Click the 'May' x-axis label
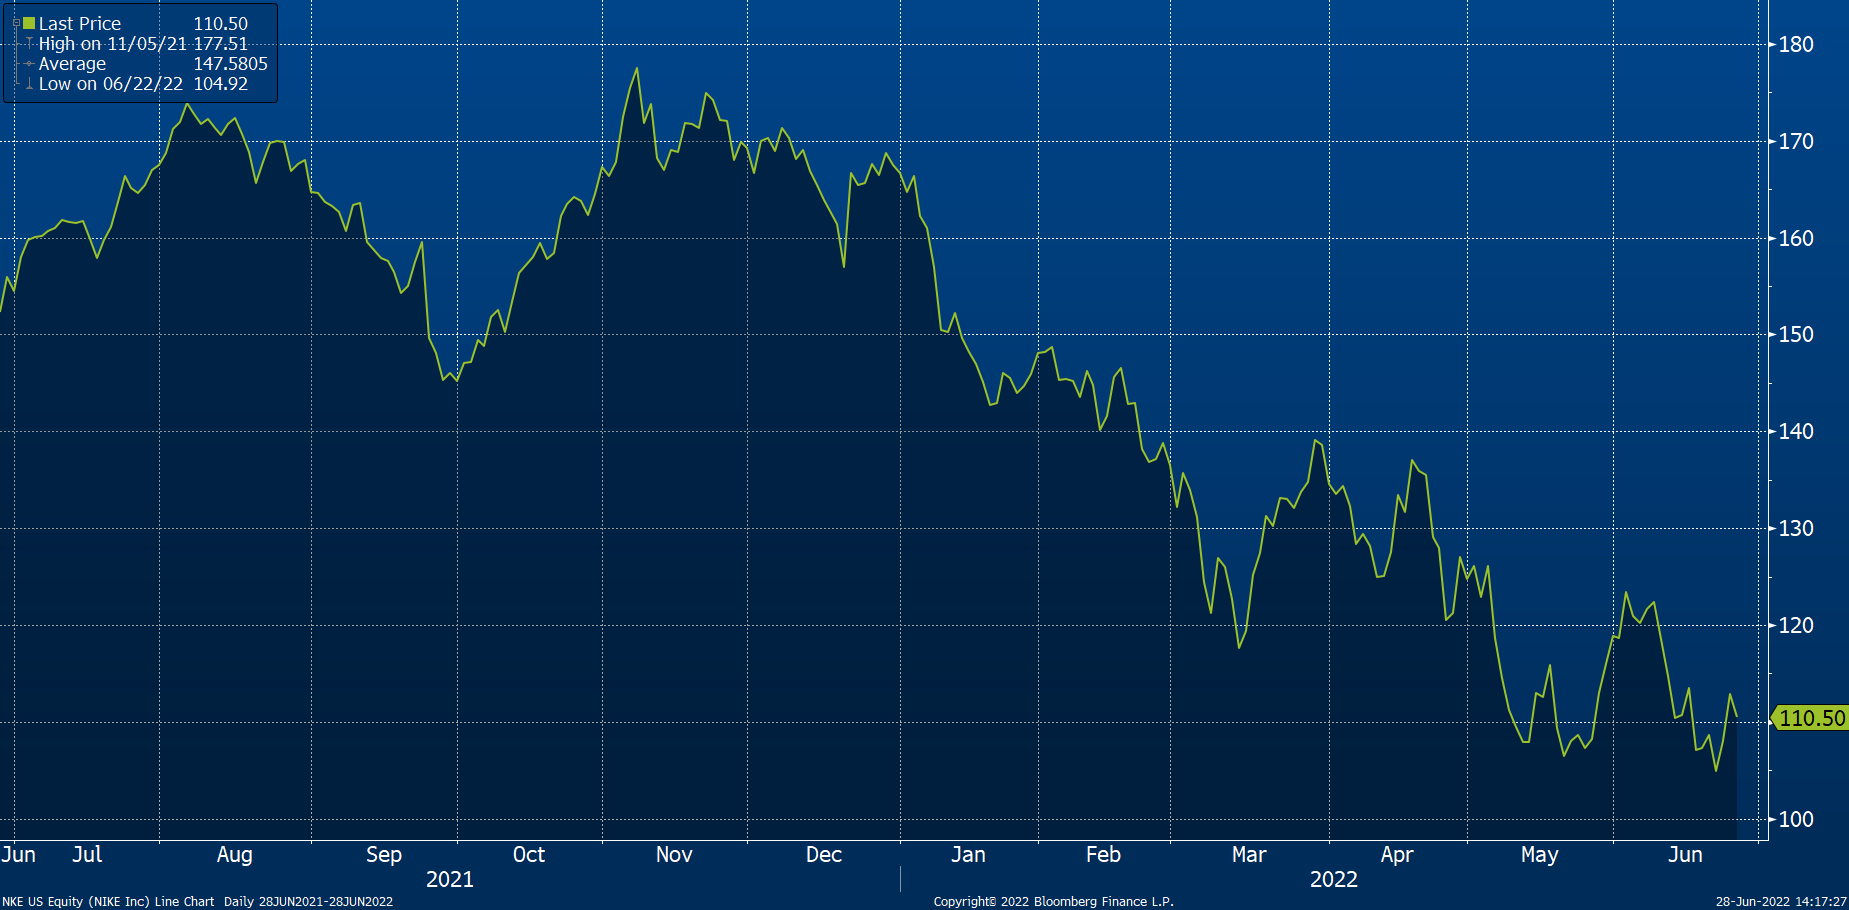This screenshot has height=910, width=1849. pyautogui.click(x=1540, y=855)
